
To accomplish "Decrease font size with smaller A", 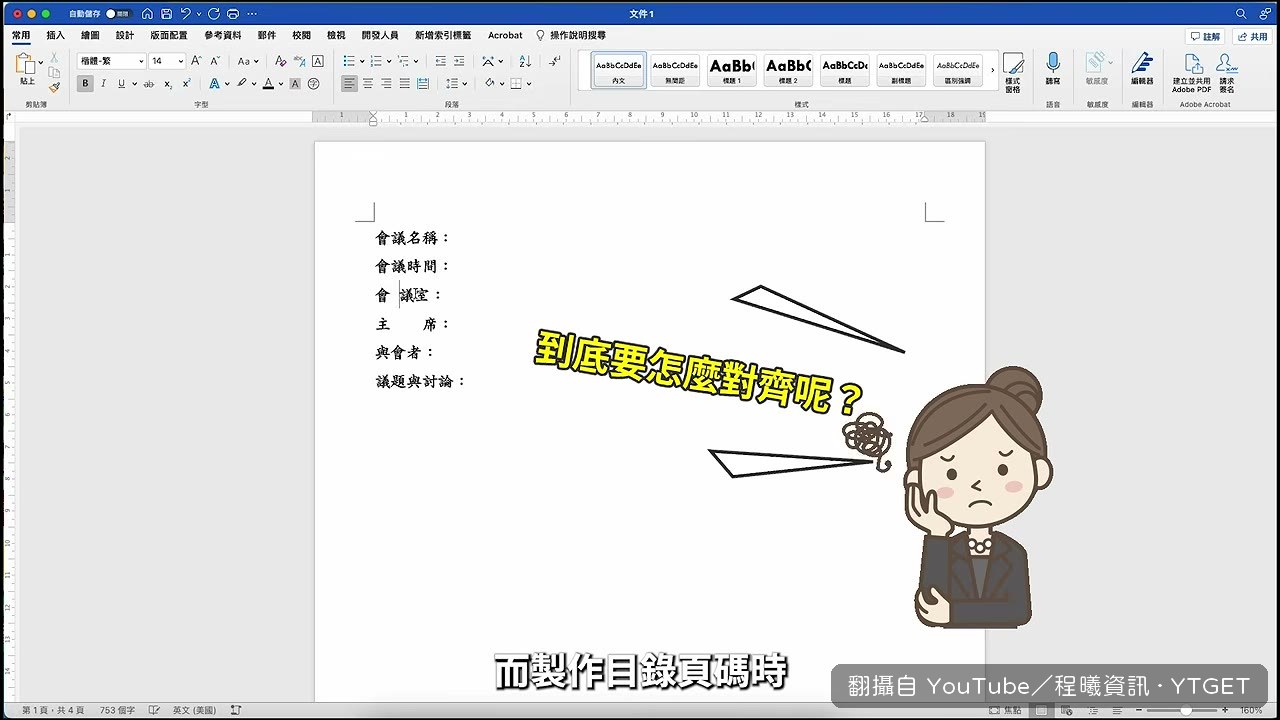I will click(216, 61).
